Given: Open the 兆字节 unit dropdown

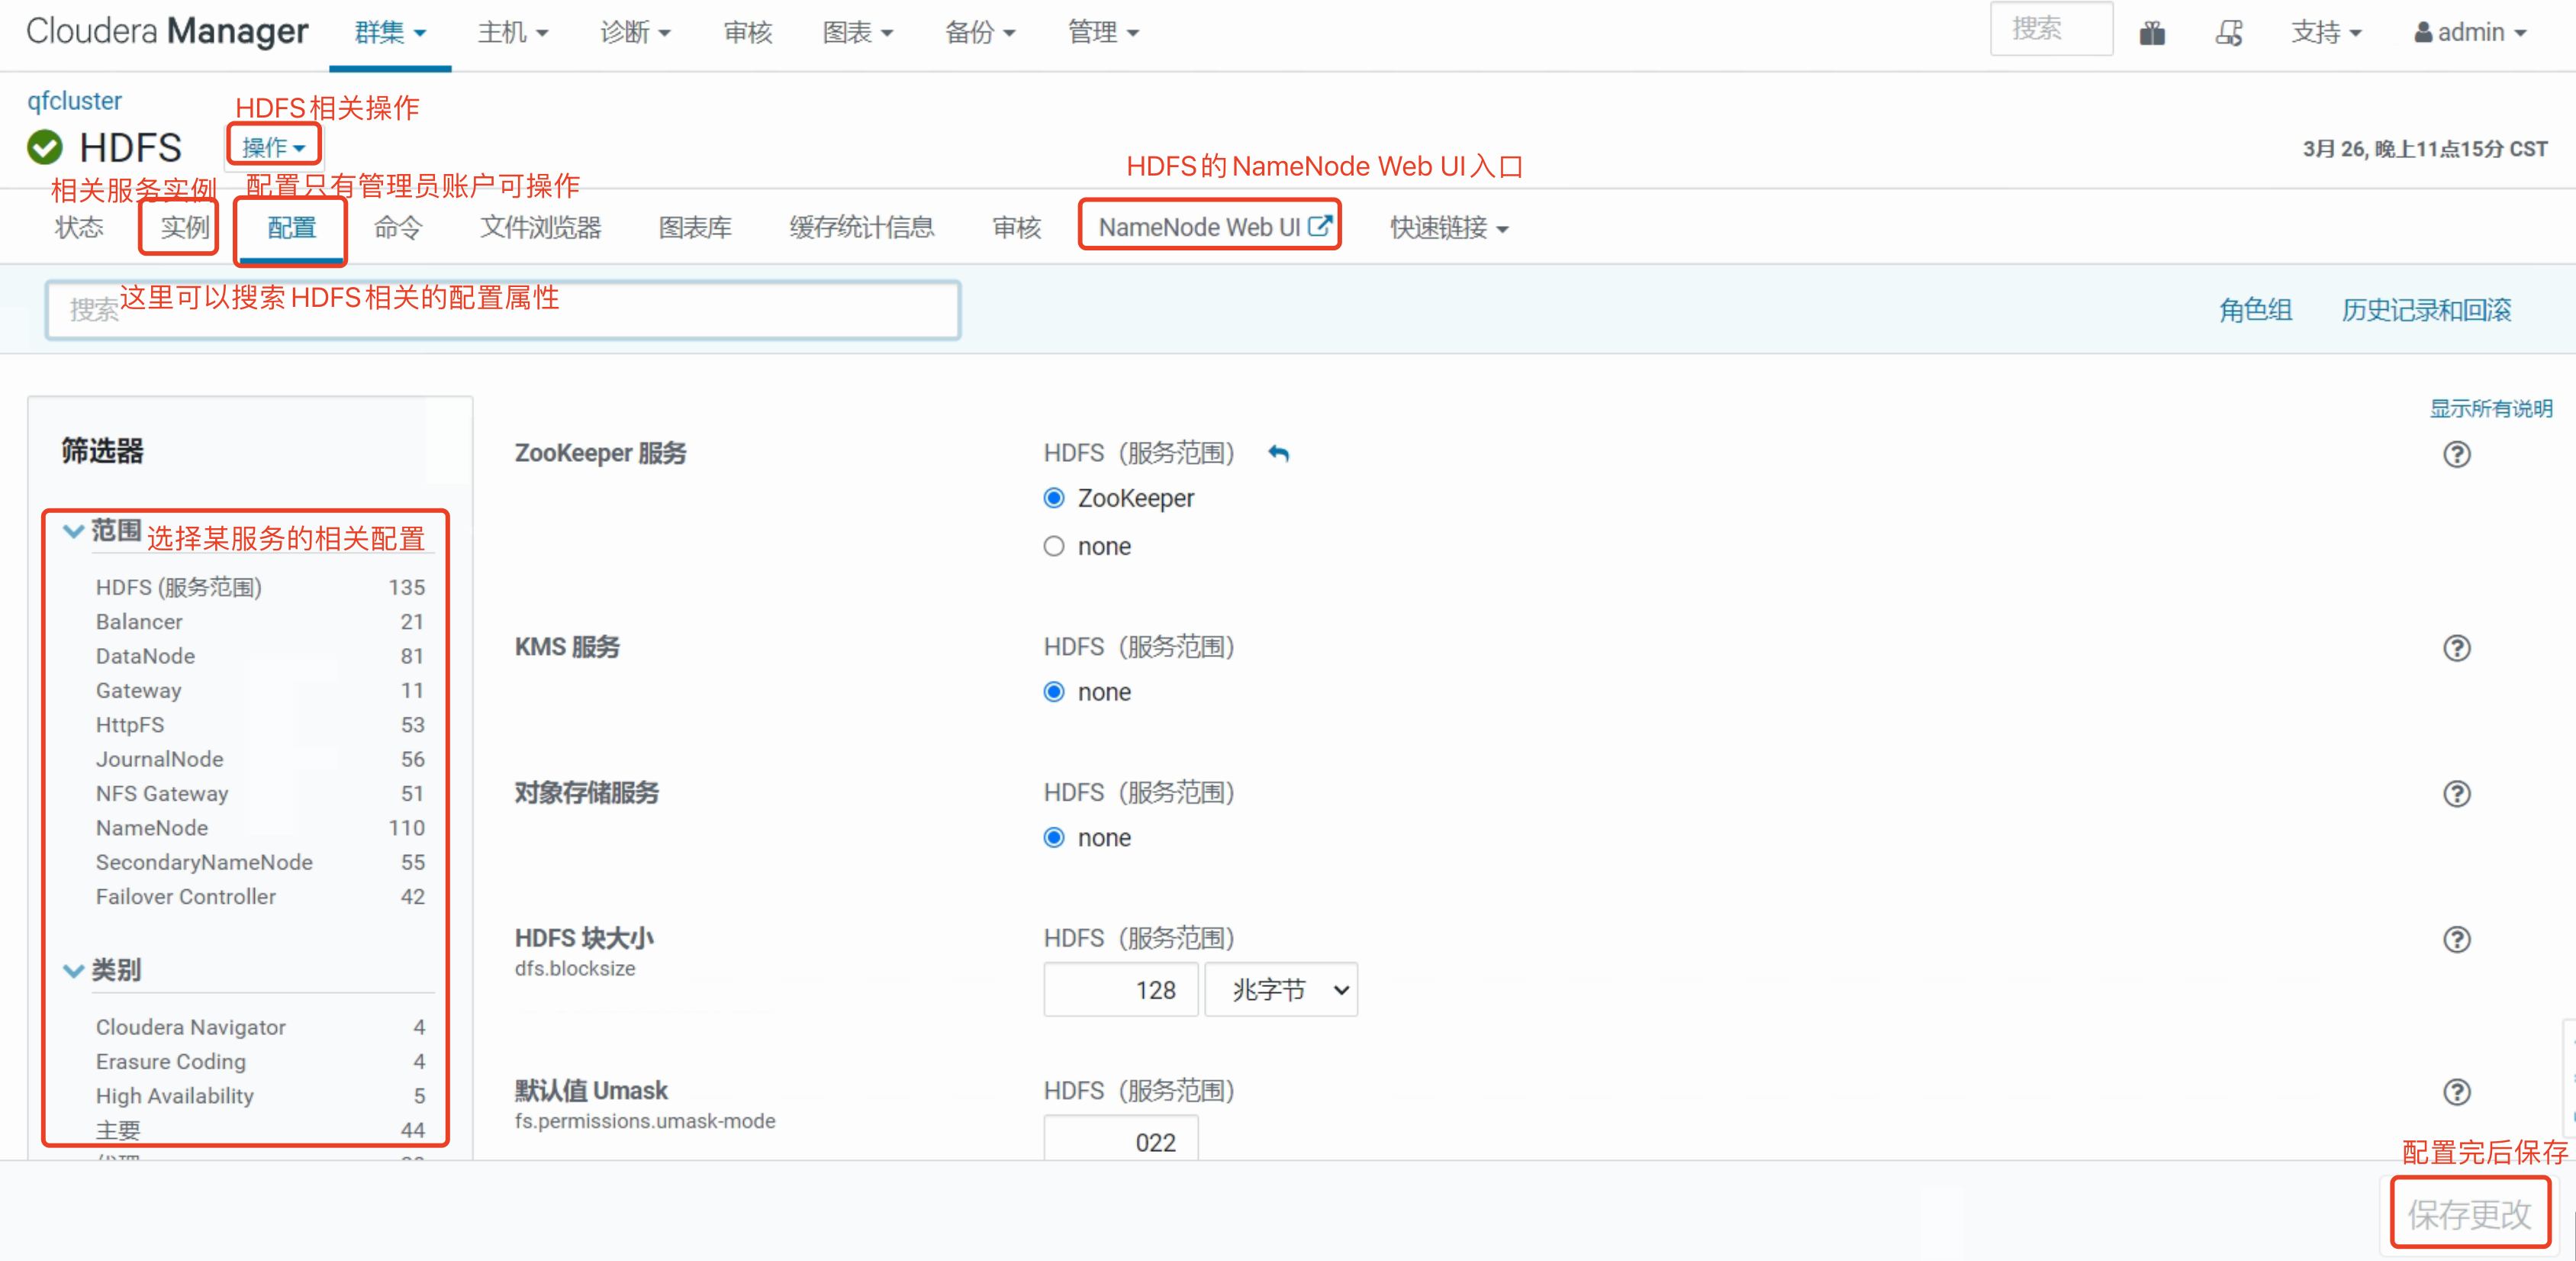Looking at the screenshot, I should pyautogui.click(x=1281, y=990).
